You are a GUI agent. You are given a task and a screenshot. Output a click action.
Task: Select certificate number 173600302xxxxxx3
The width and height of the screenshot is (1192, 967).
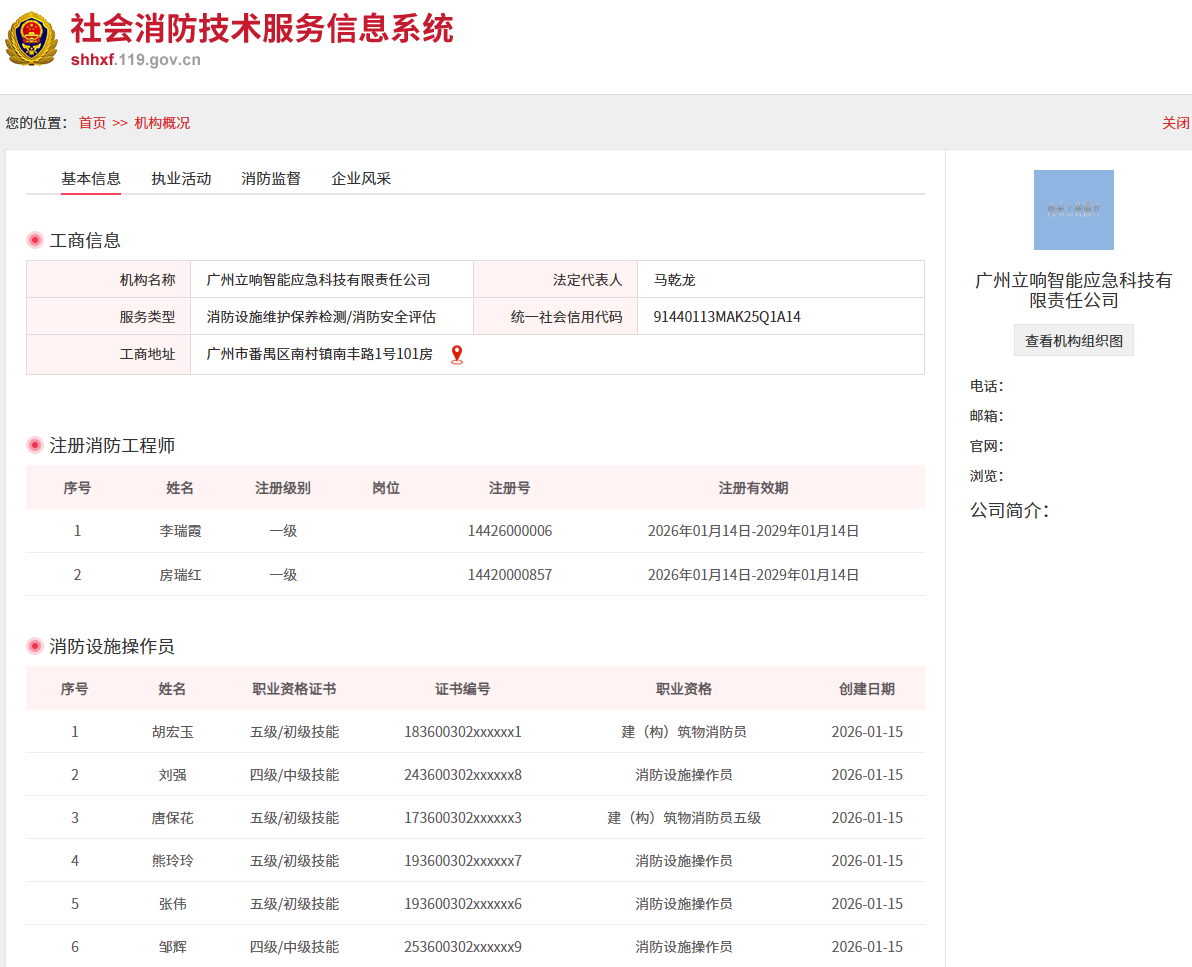463,817
